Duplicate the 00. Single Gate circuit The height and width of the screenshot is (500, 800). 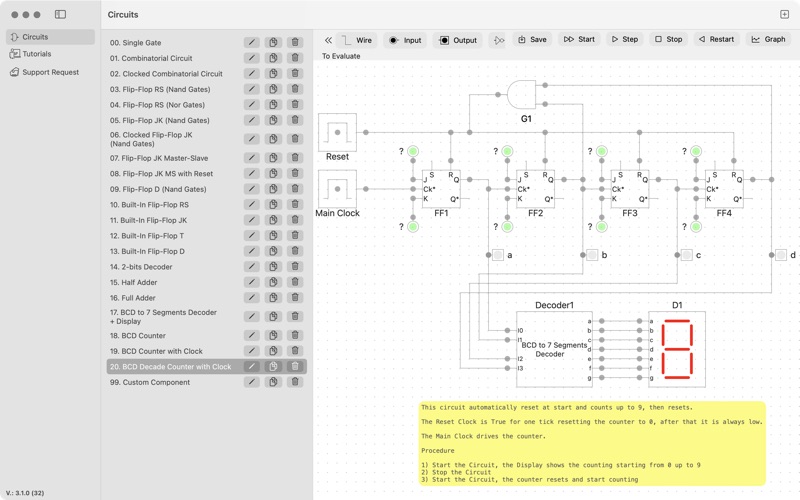(x=273, y=42)
